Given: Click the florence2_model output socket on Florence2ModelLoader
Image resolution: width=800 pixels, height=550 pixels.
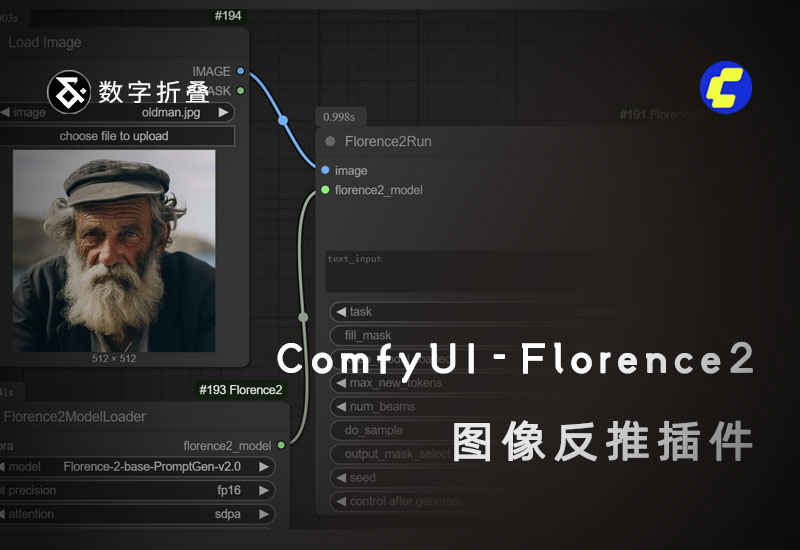Looking at the screenshot, I should (281, 445).
